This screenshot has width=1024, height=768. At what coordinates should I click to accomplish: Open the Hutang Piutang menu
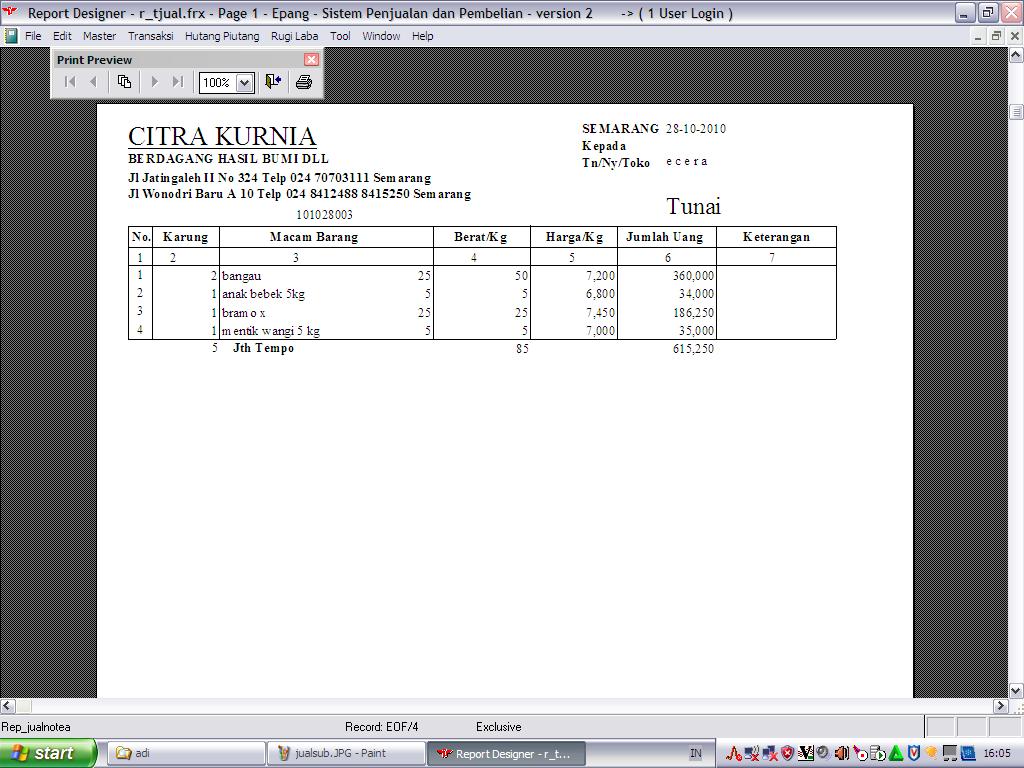[222, 36]
